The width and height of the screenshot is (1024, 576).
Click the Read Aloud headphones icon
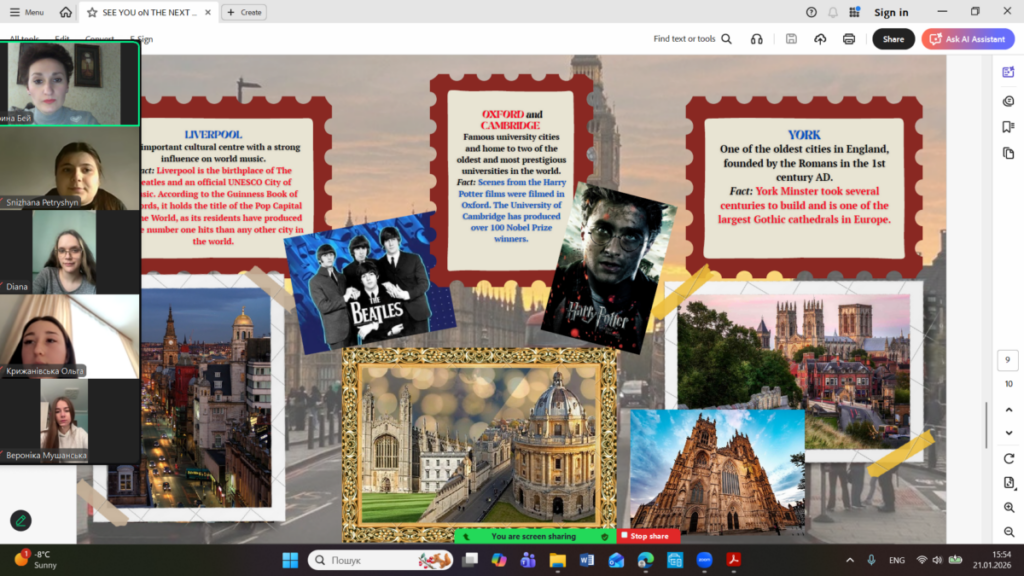point(756,39)
